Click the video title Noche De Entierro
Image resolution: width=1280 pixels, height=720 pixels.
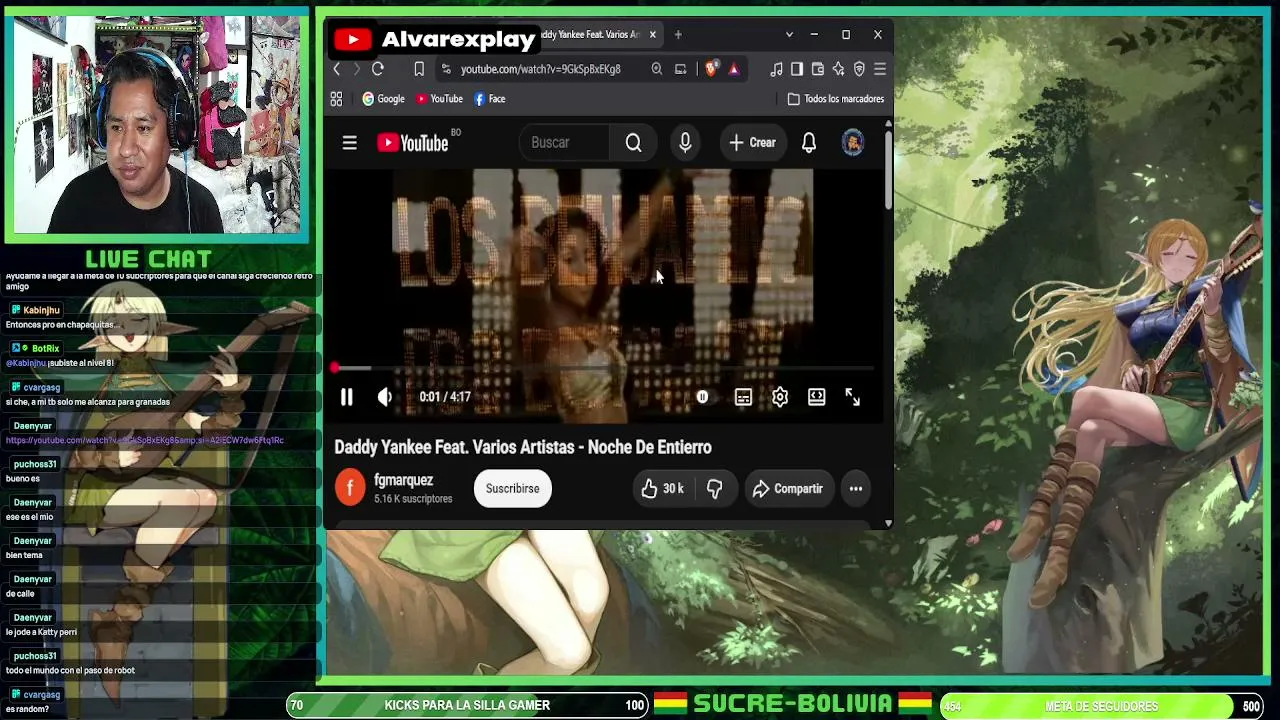[523, 447]
